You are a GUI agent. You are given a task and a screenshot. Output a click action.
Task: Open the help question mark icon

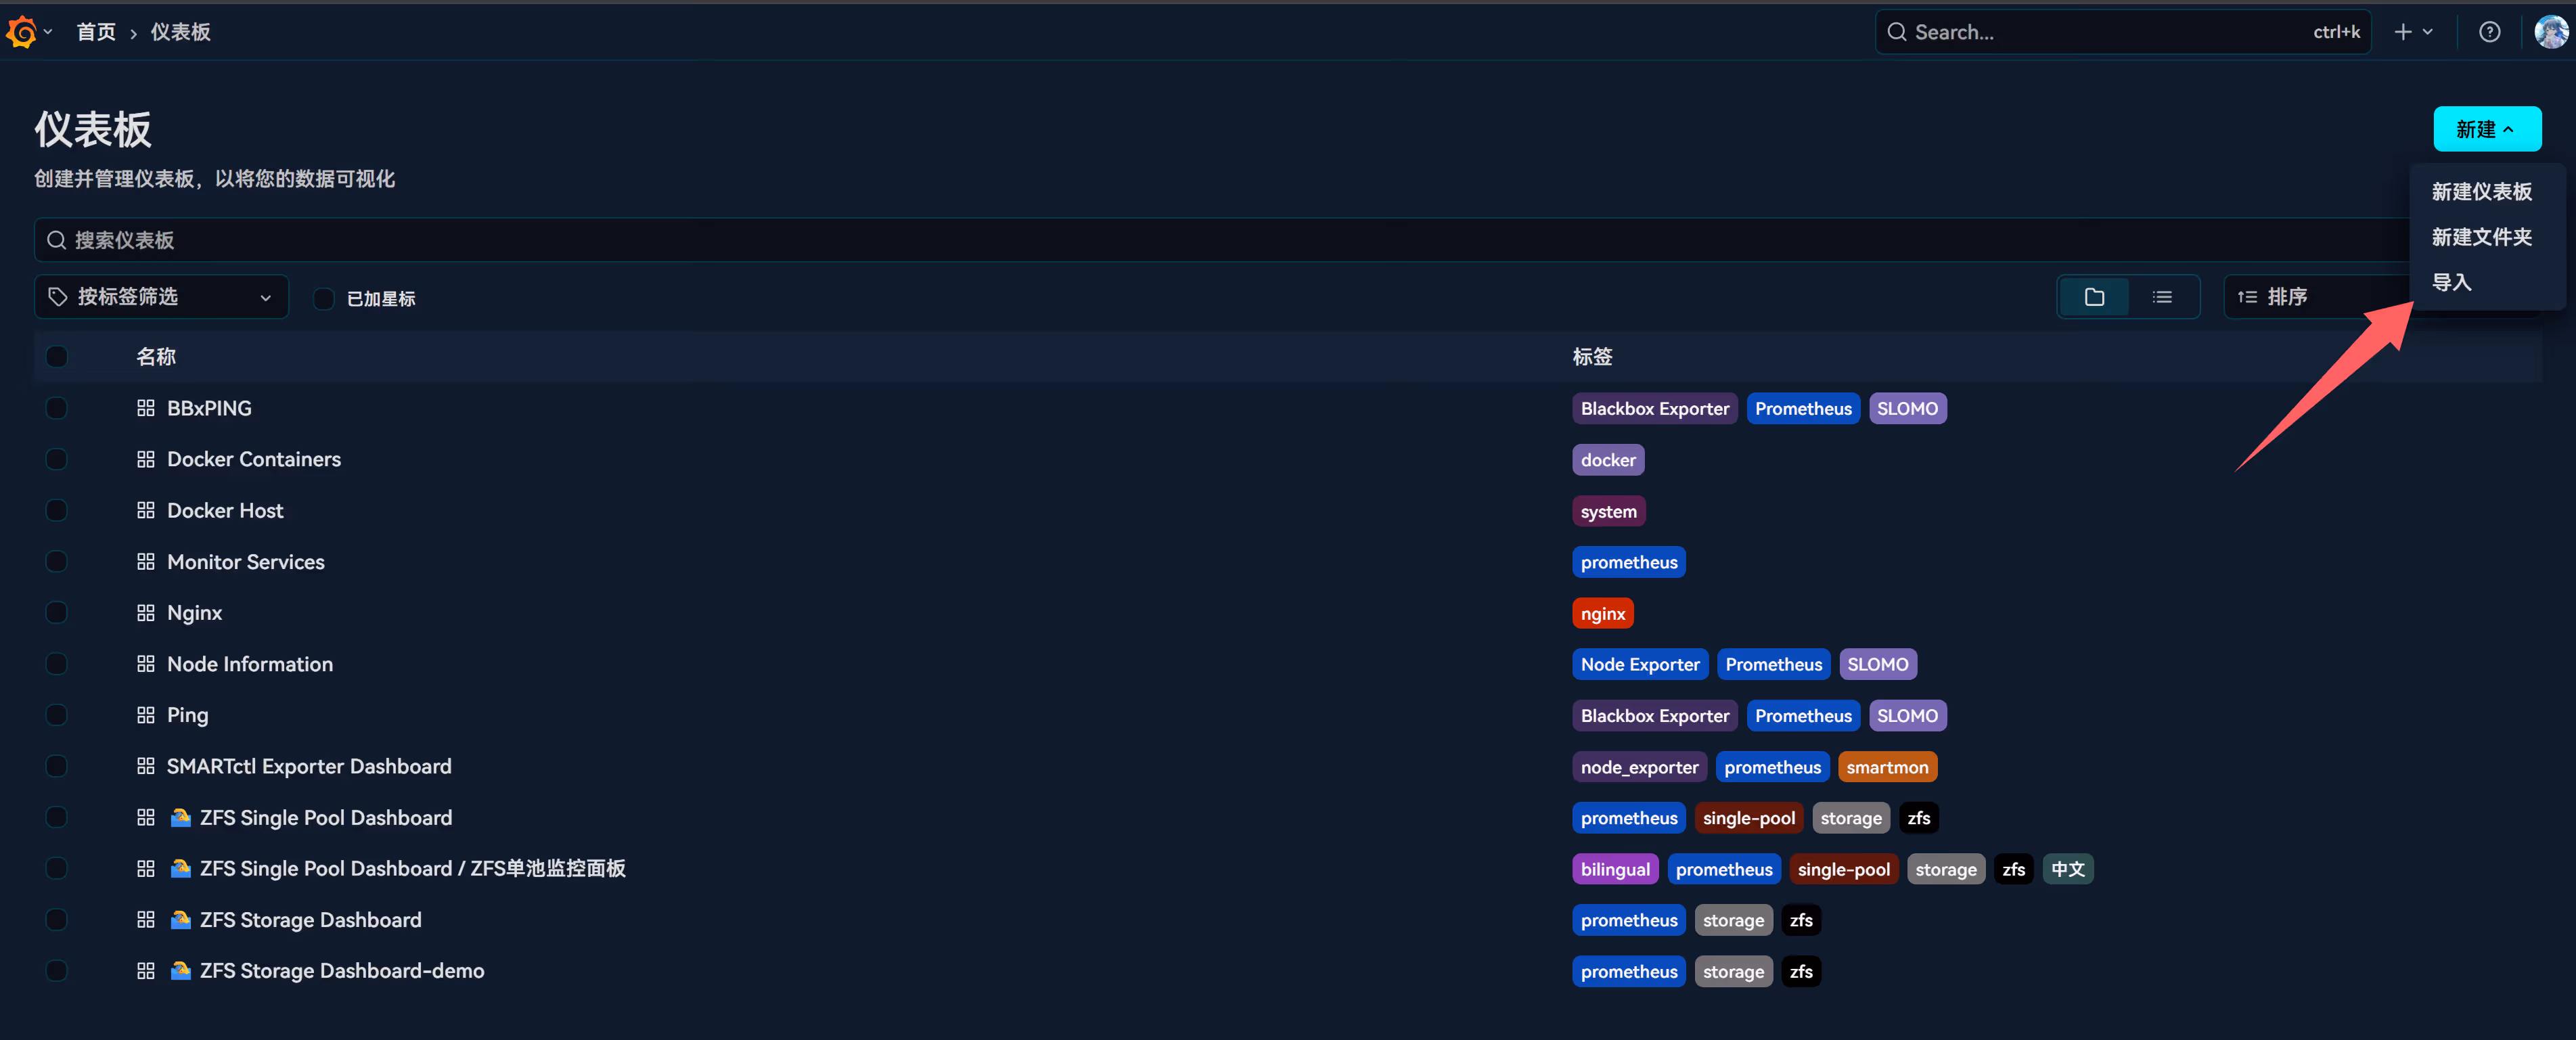coord(2489,32)
